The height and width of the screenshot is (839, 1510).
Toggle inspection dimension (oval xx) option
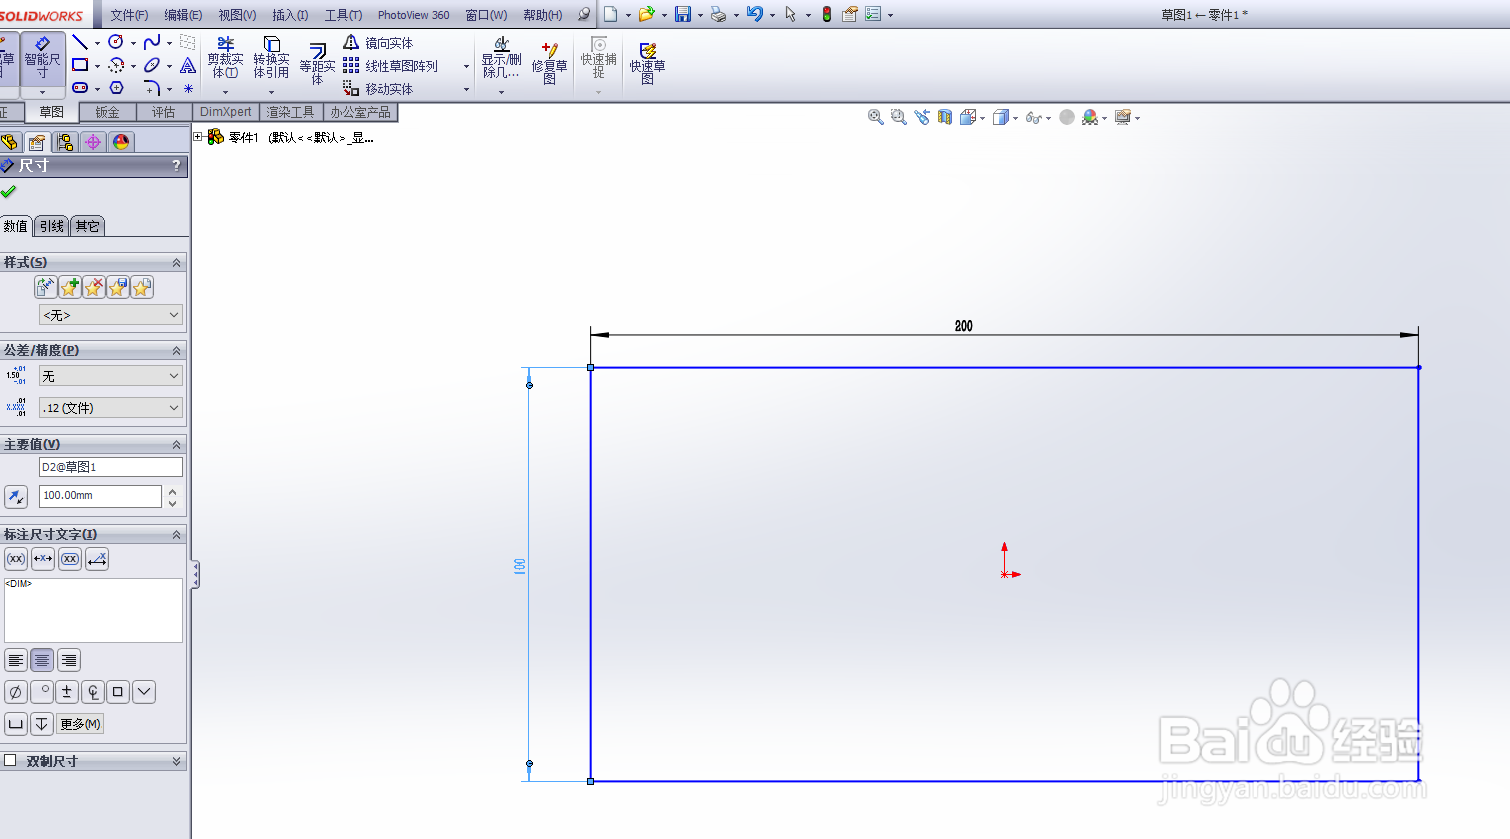point(70,559)
